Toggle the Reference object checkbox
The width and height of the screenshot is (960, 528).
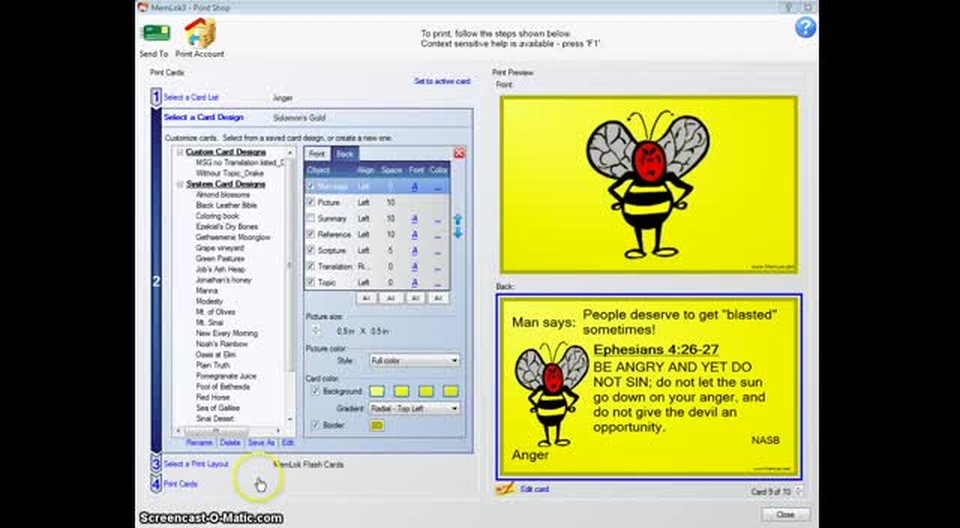311,235
